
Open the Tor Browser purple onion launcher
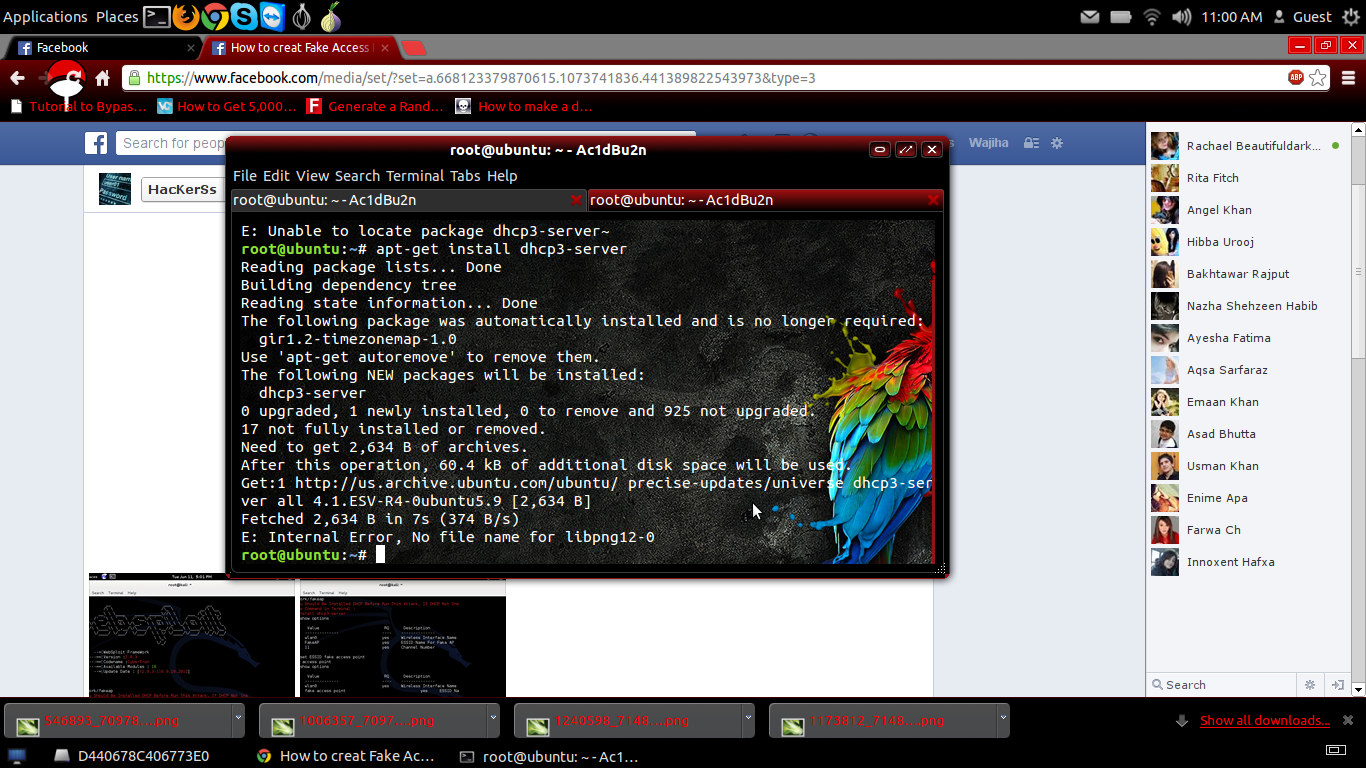click(x=331, y=16)
